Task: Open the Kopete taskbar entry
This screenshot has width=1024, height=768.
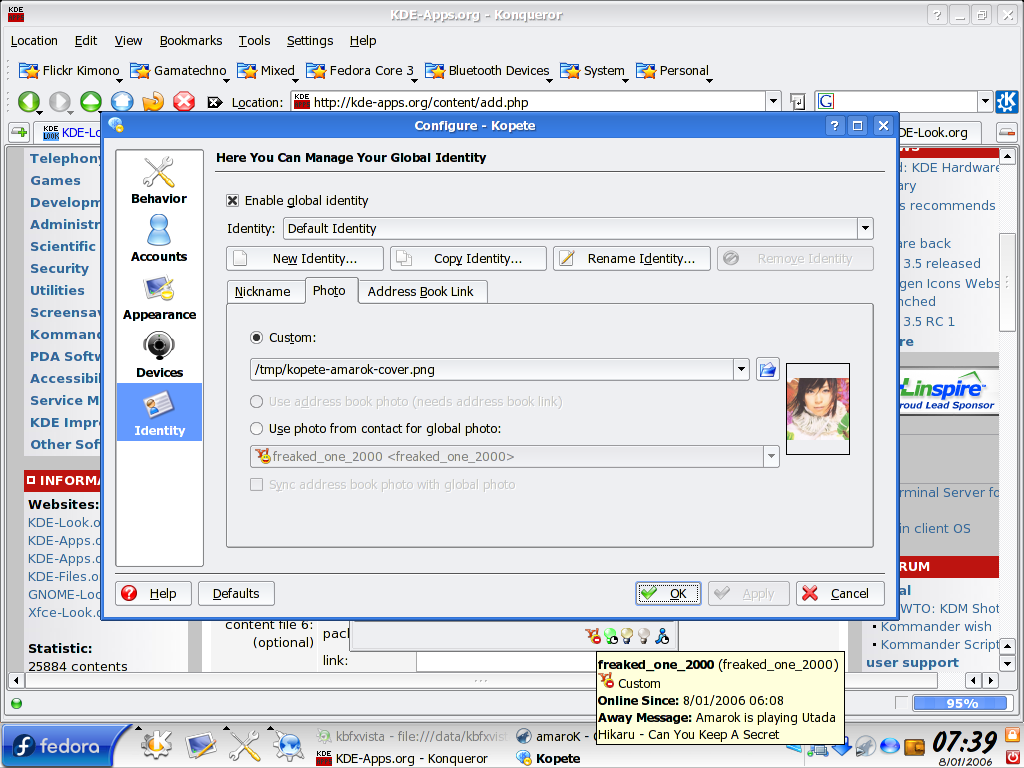Action: tap(549, 758)
